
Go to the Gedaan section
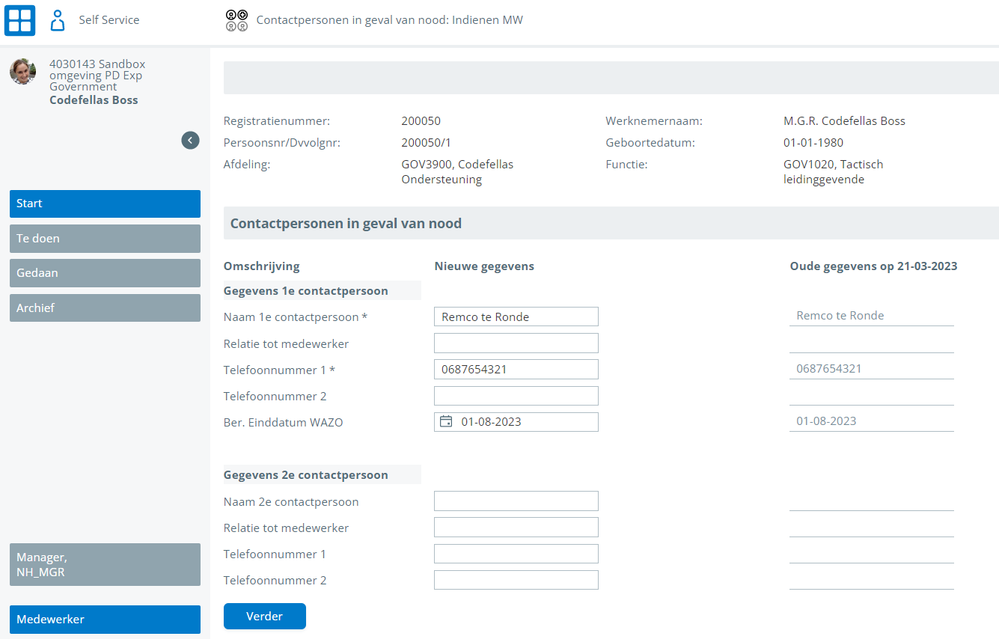(x=105, y=273)
